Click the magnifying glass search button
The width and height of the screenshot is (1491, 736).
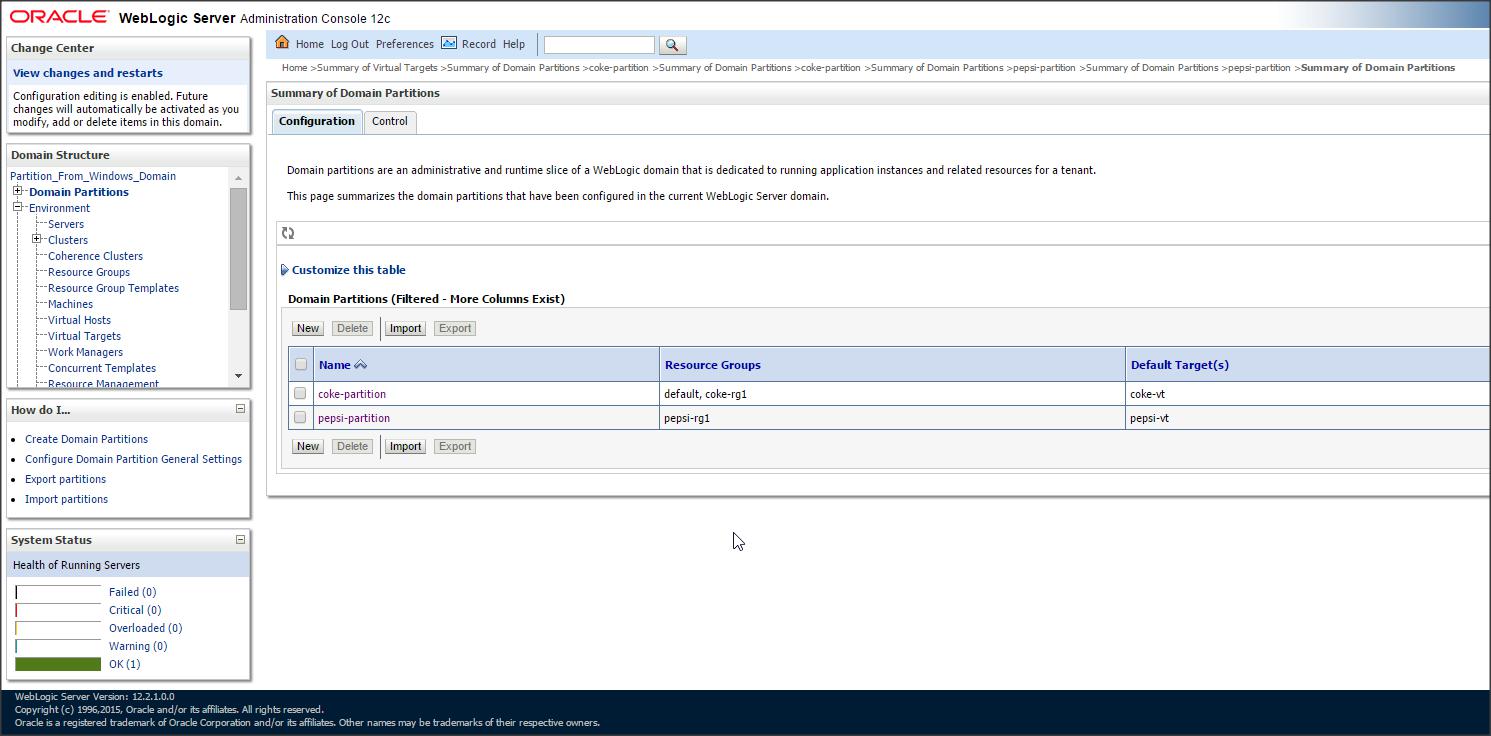672,45
